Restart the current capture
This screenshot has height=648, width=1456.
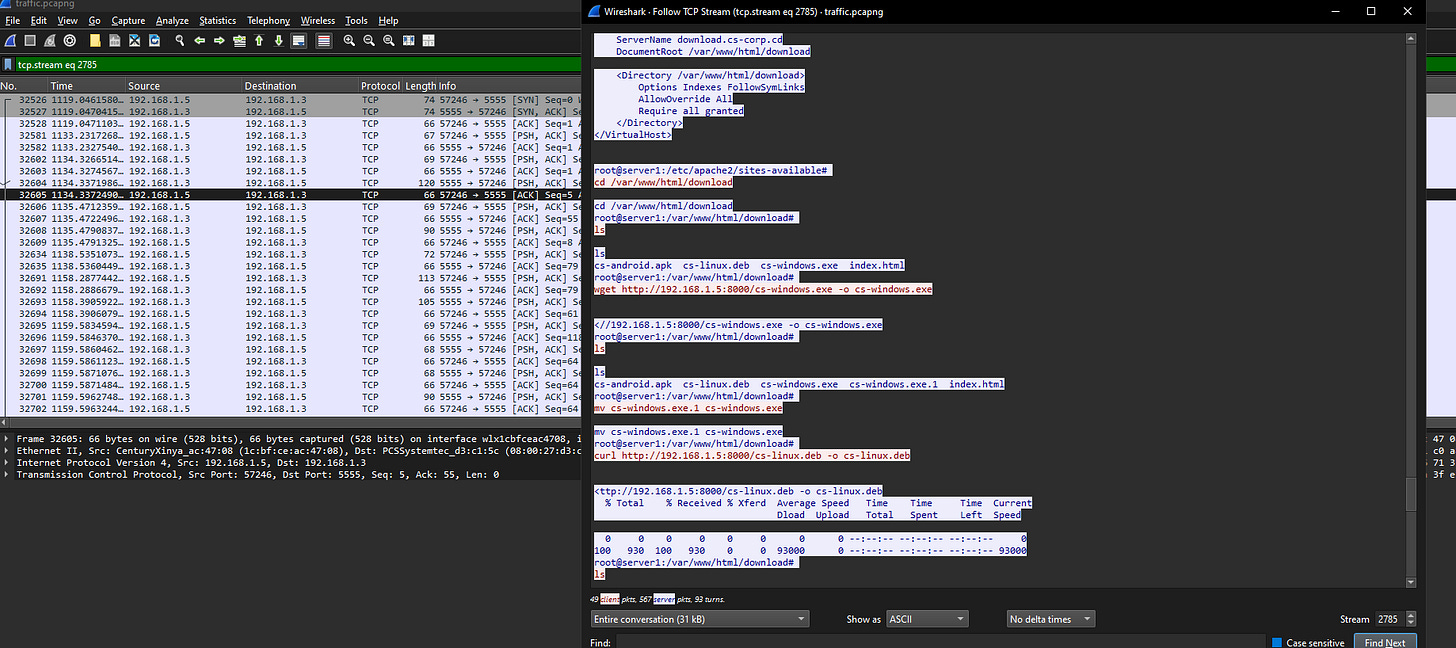[x=50, y=41]
